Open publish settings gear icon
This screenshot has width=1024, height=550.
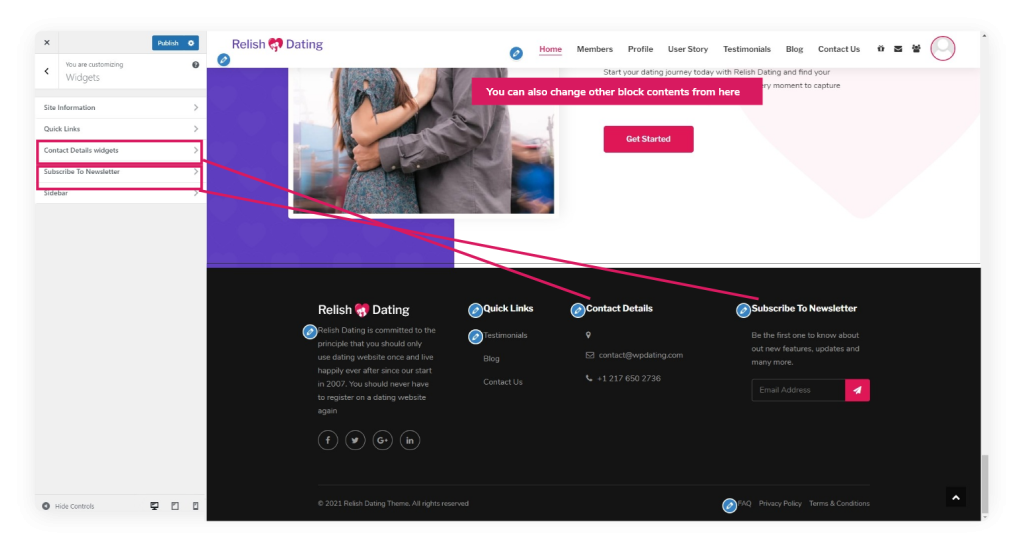point(191,43)
